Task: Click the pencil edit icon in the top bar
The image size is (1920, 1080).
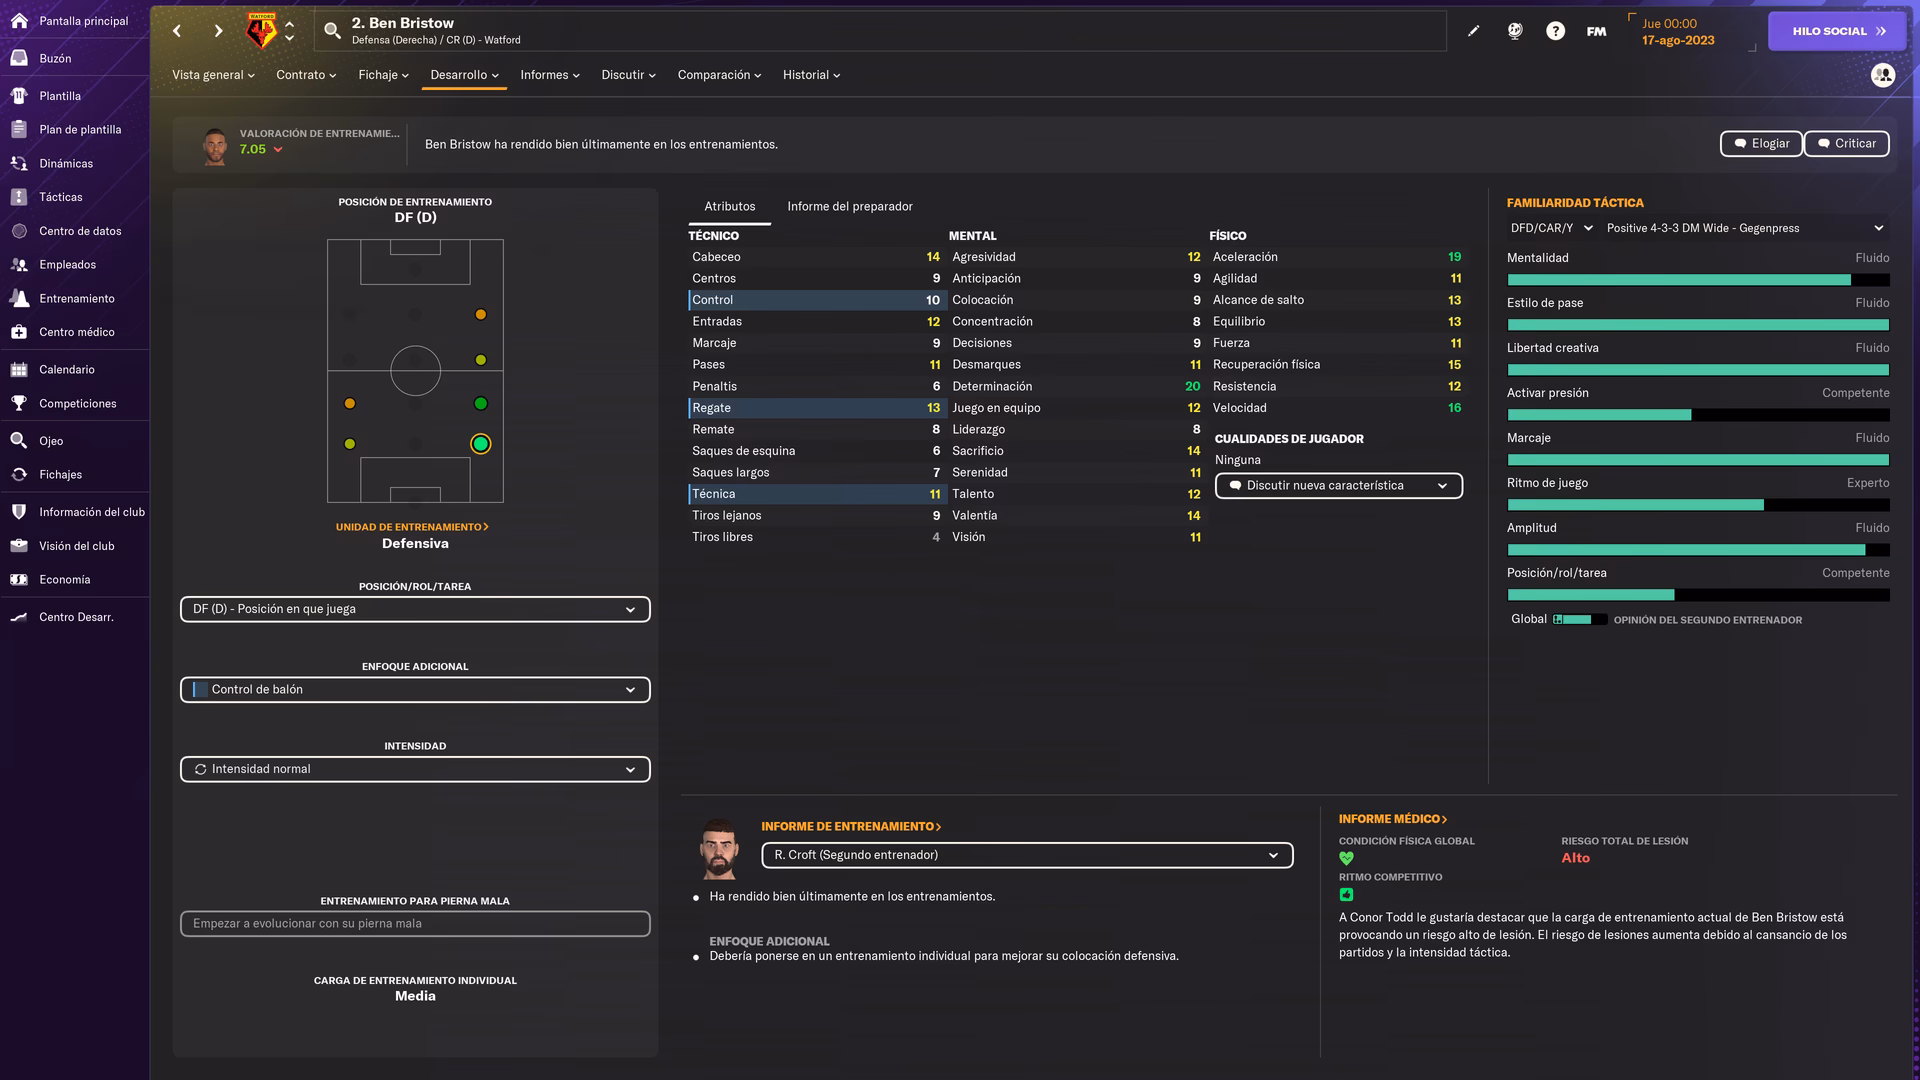Action: tap(1473, 31)
